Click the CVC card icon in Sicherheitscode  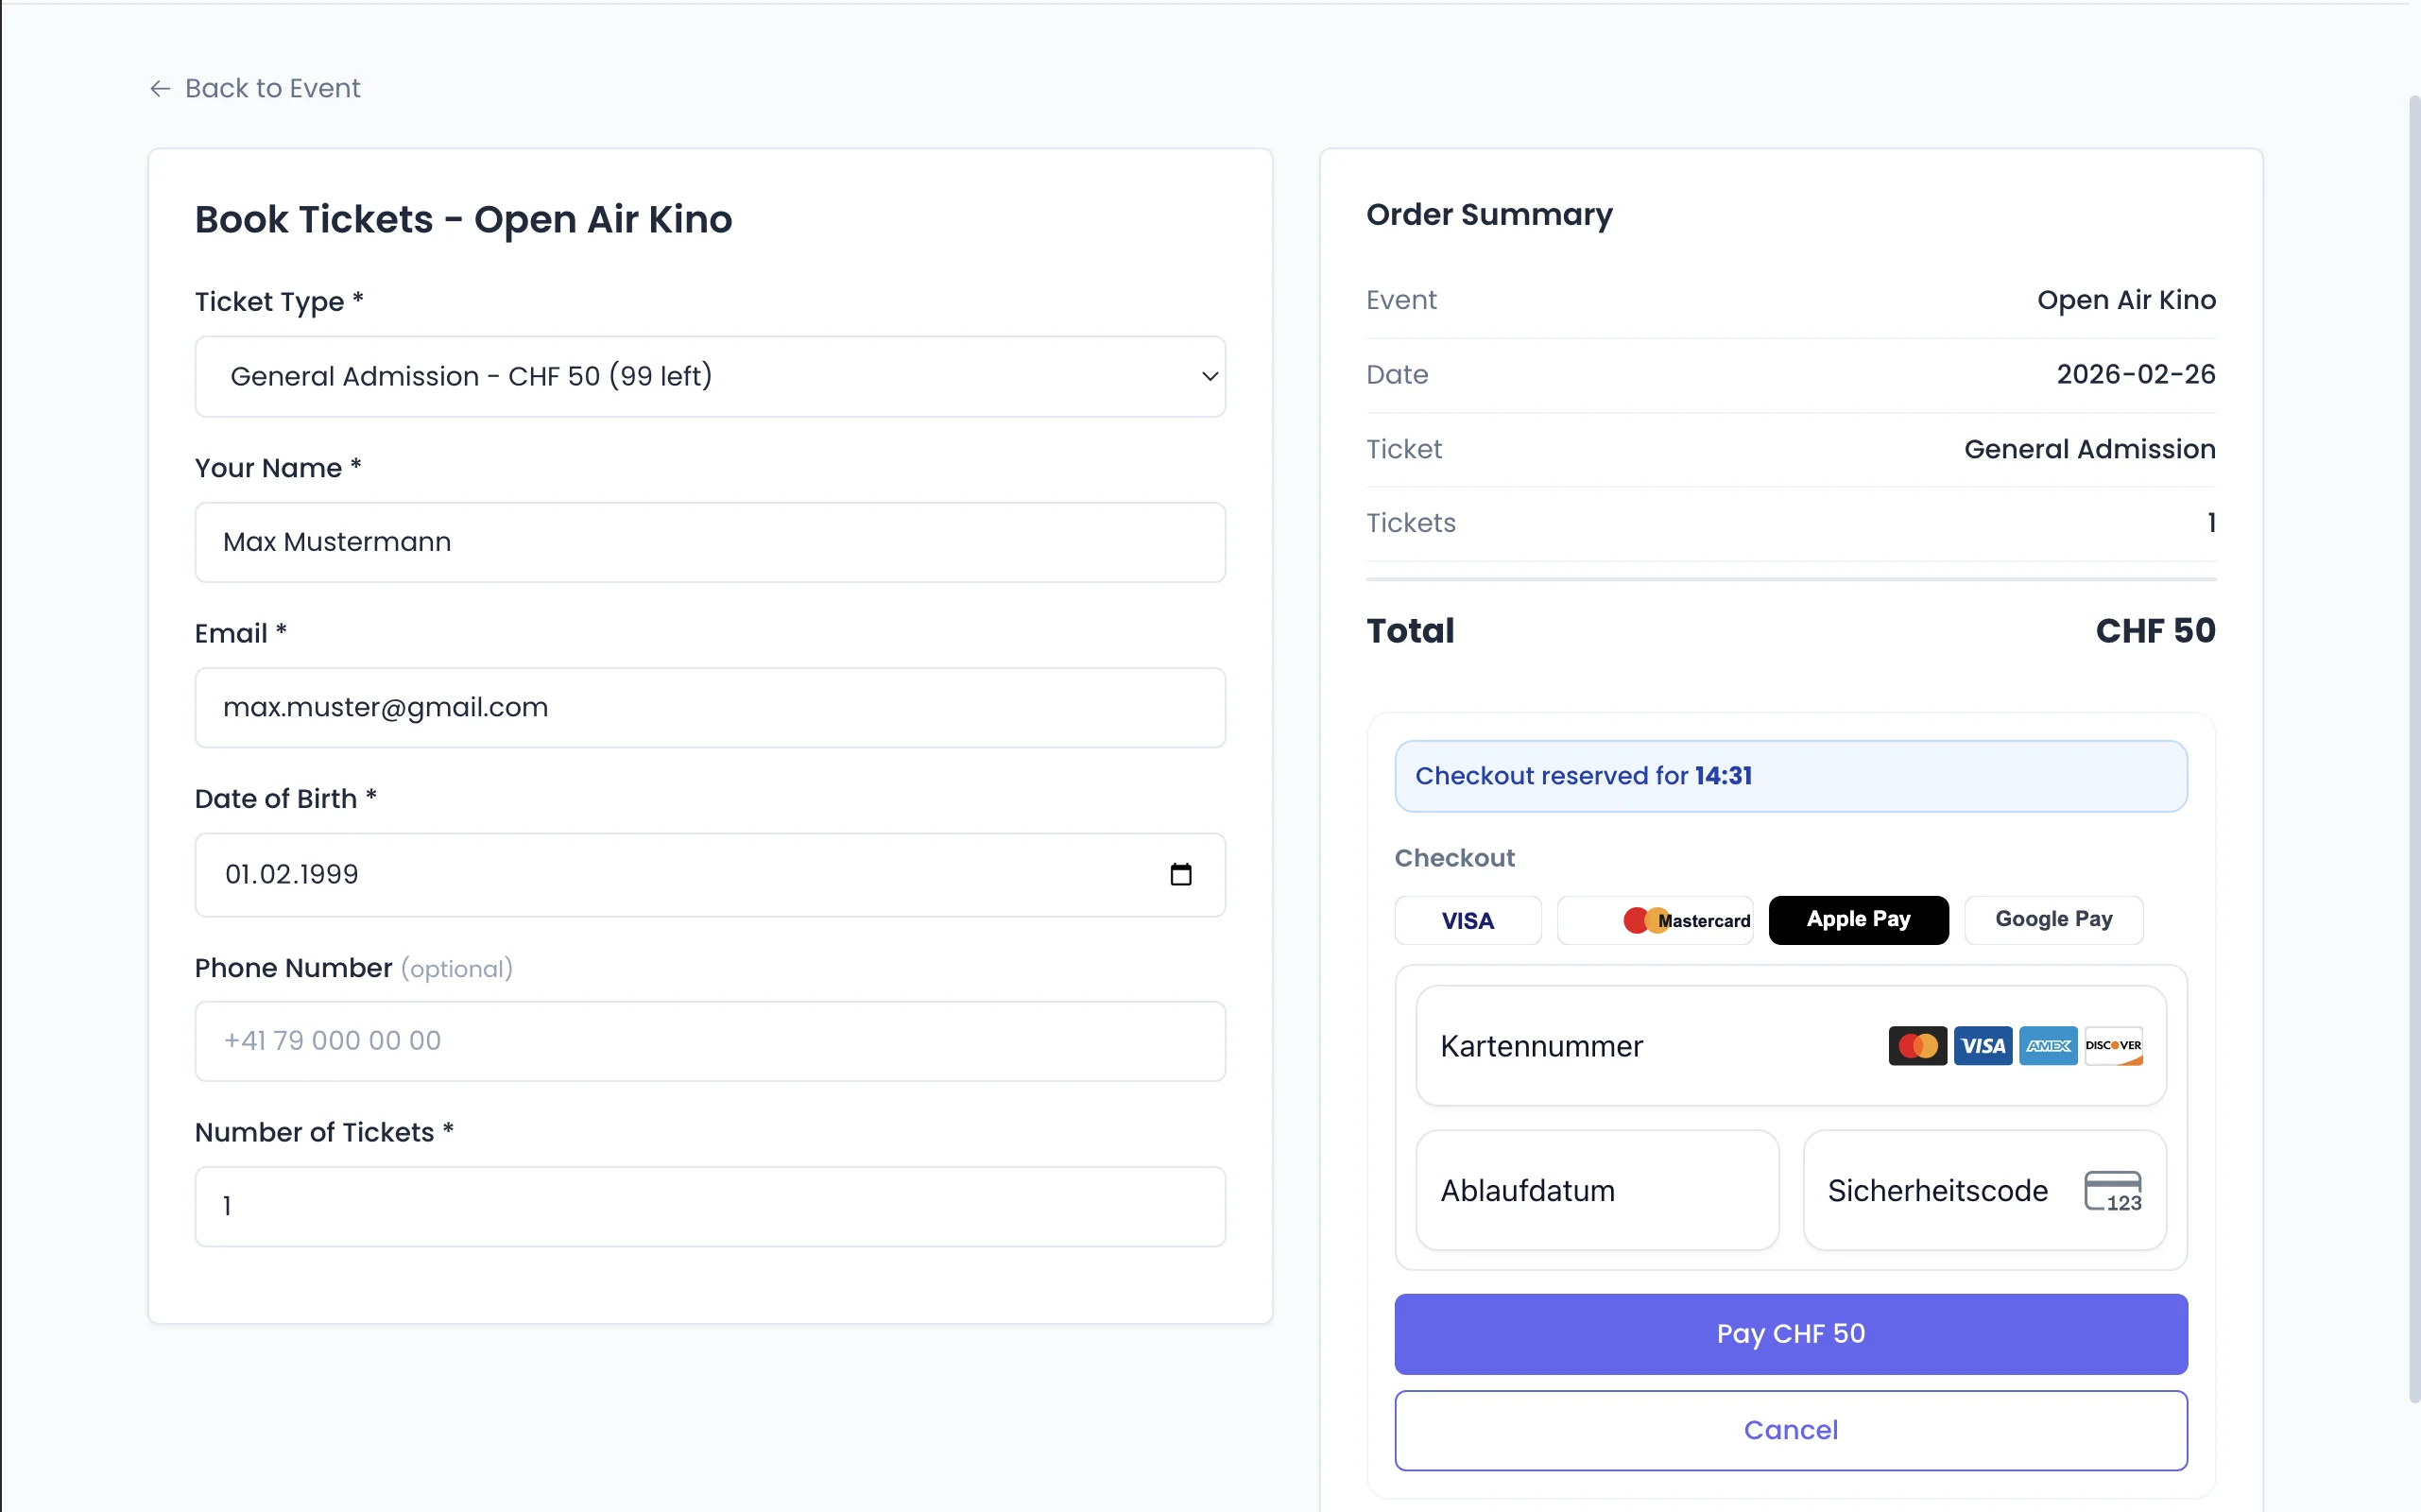(x=2112, y=1191)
